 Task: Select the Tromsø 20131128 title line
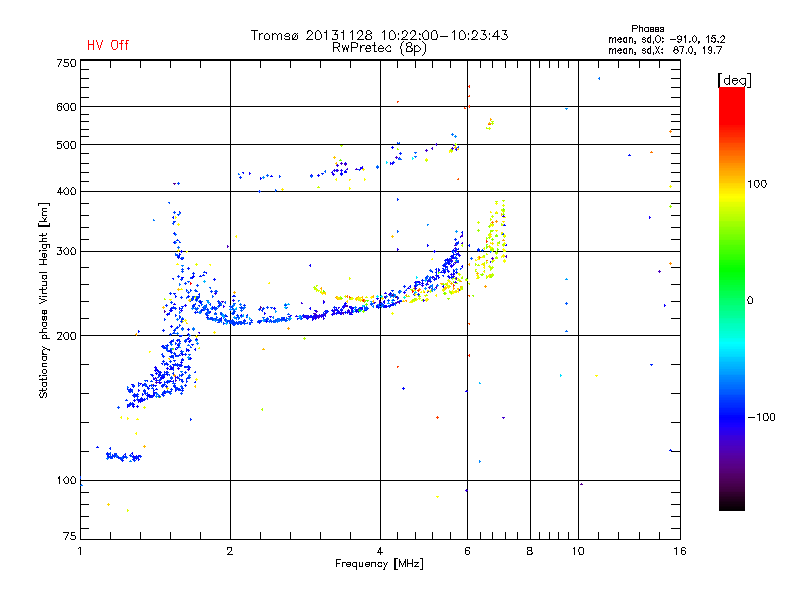pos(379,35)
